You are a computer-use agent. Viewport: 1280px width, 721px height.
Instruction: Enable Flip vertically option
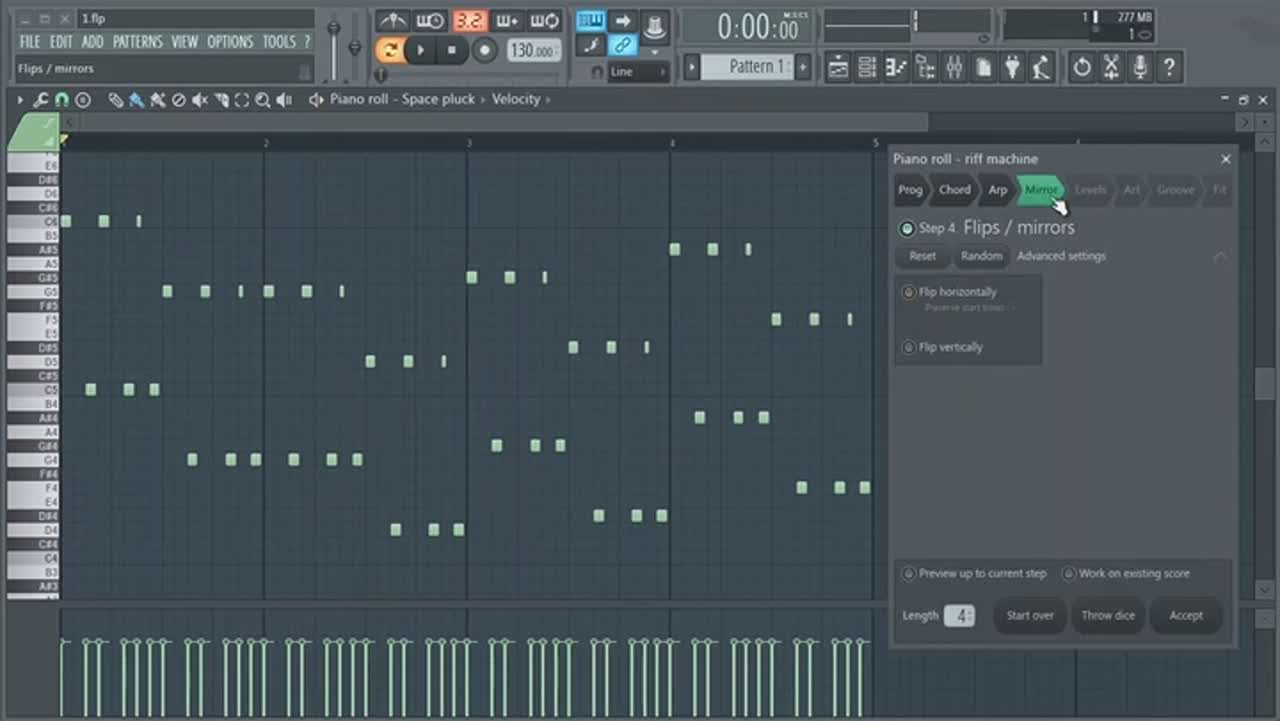tap(908, 347)
